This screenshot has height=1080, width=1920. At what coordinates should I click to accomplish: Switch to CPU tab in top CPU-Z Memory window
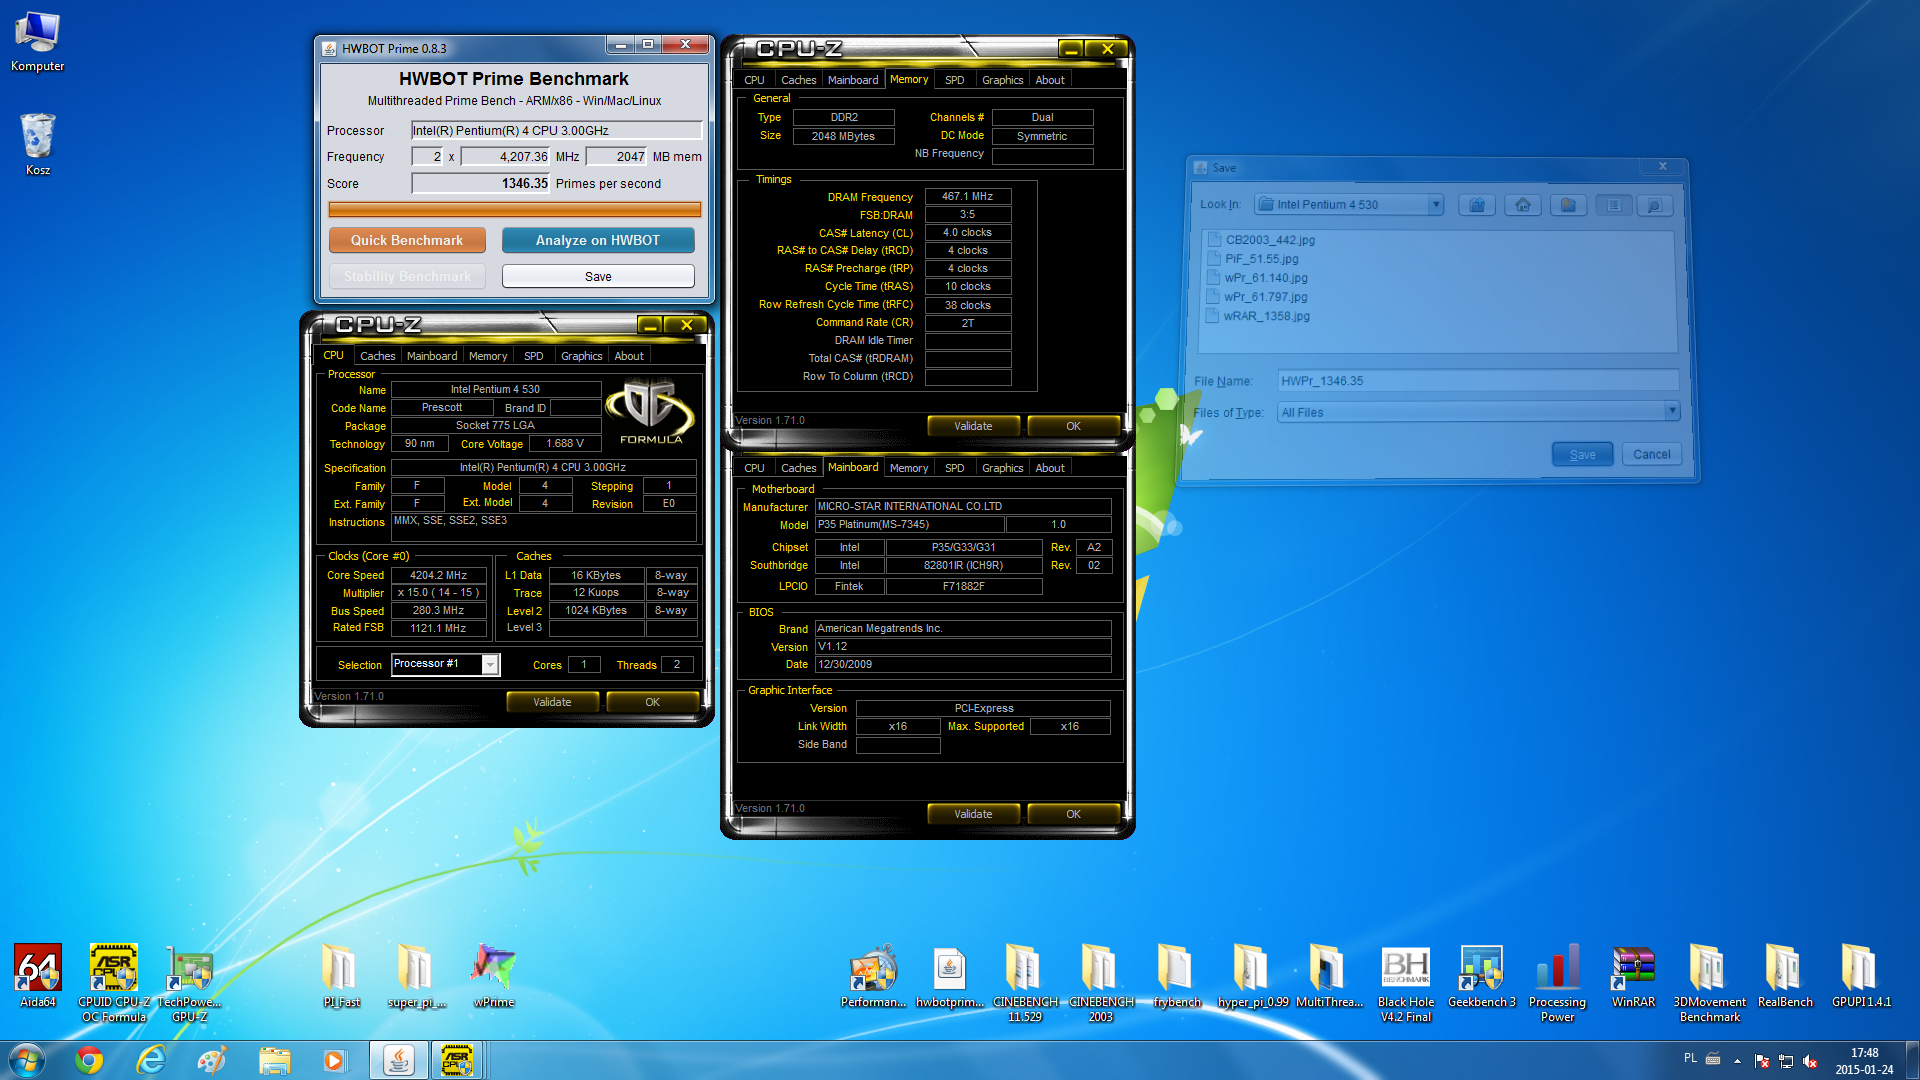click(x=754, y=80)
